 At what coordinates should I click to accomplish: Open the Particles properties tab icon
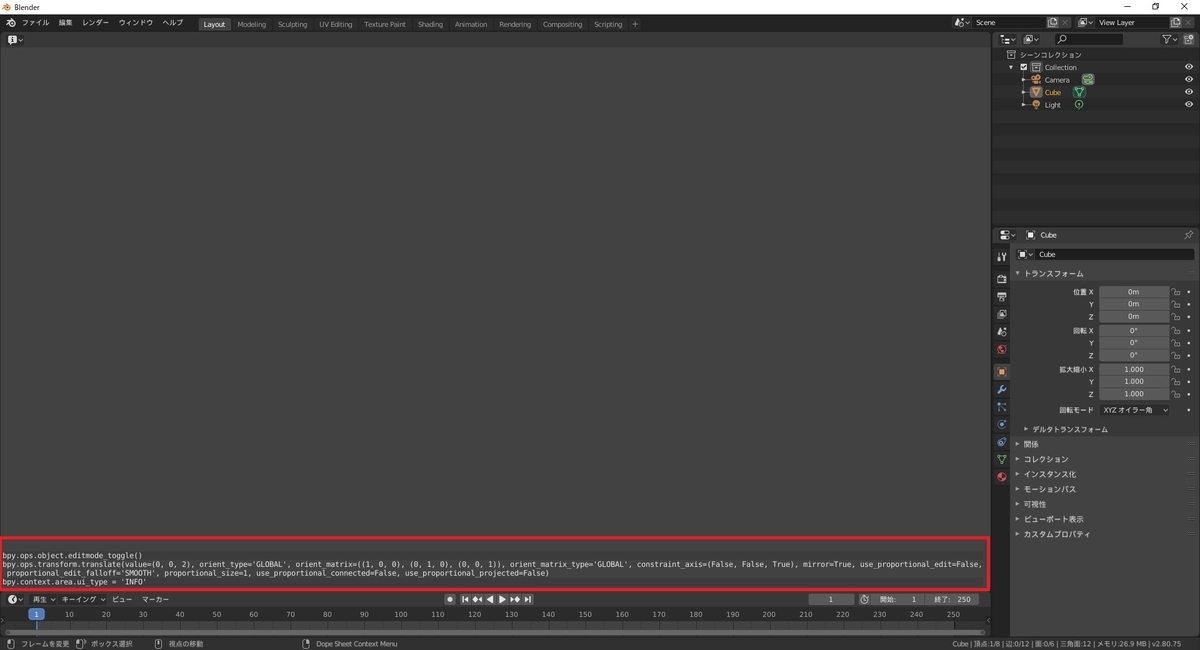click(1002, 407)
